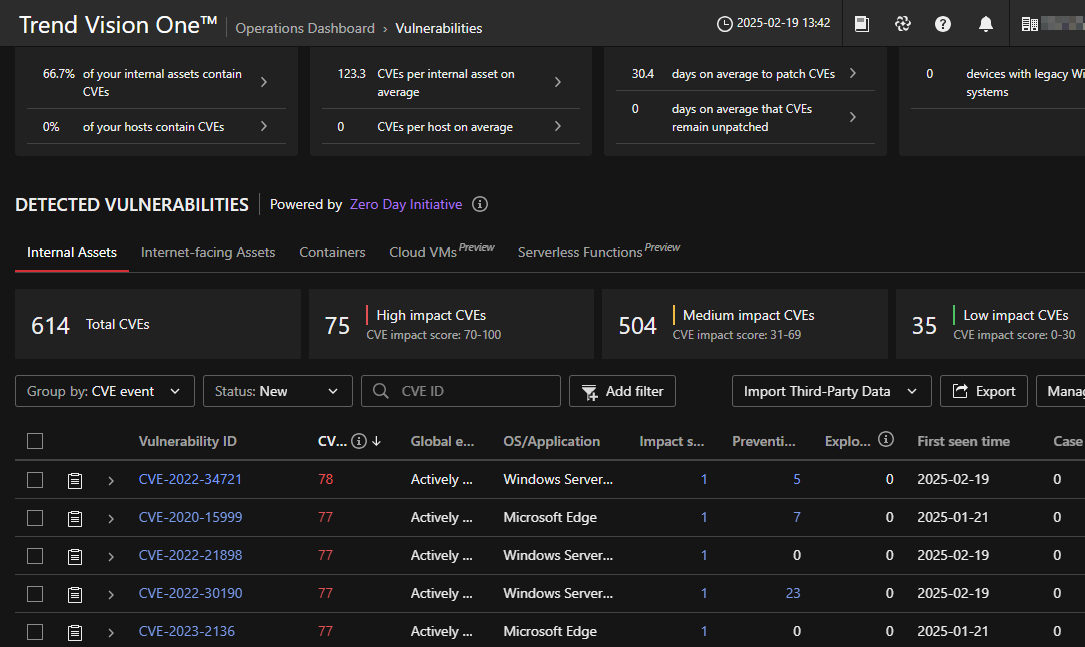This screenshot has height=647, width=1085.
Task: Toggle the select-all checkbox in table header
Action: pos(35,441)
